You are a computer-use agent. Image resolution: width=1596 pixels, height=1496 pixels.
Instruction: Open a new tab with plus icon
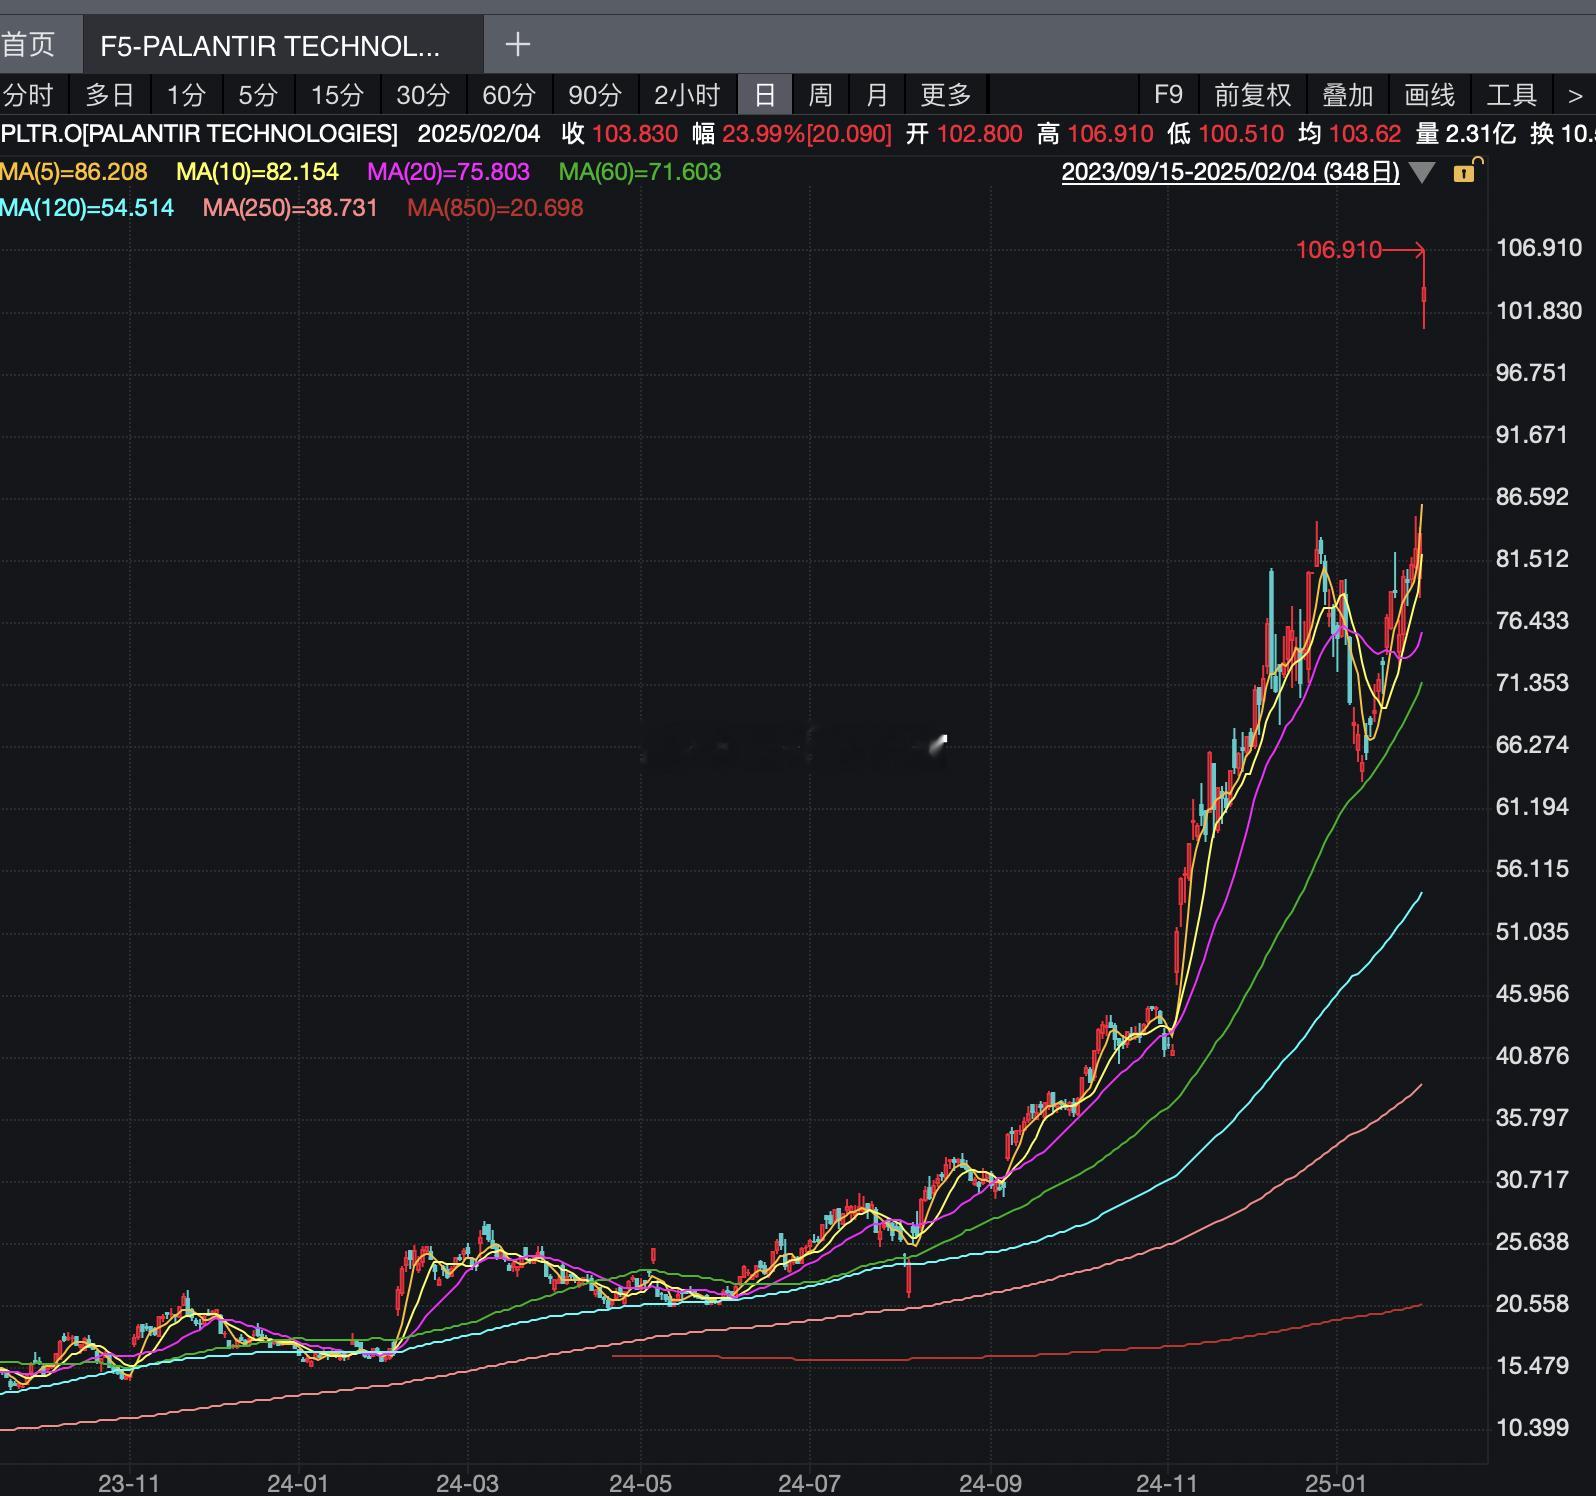(x=517, y=44)
